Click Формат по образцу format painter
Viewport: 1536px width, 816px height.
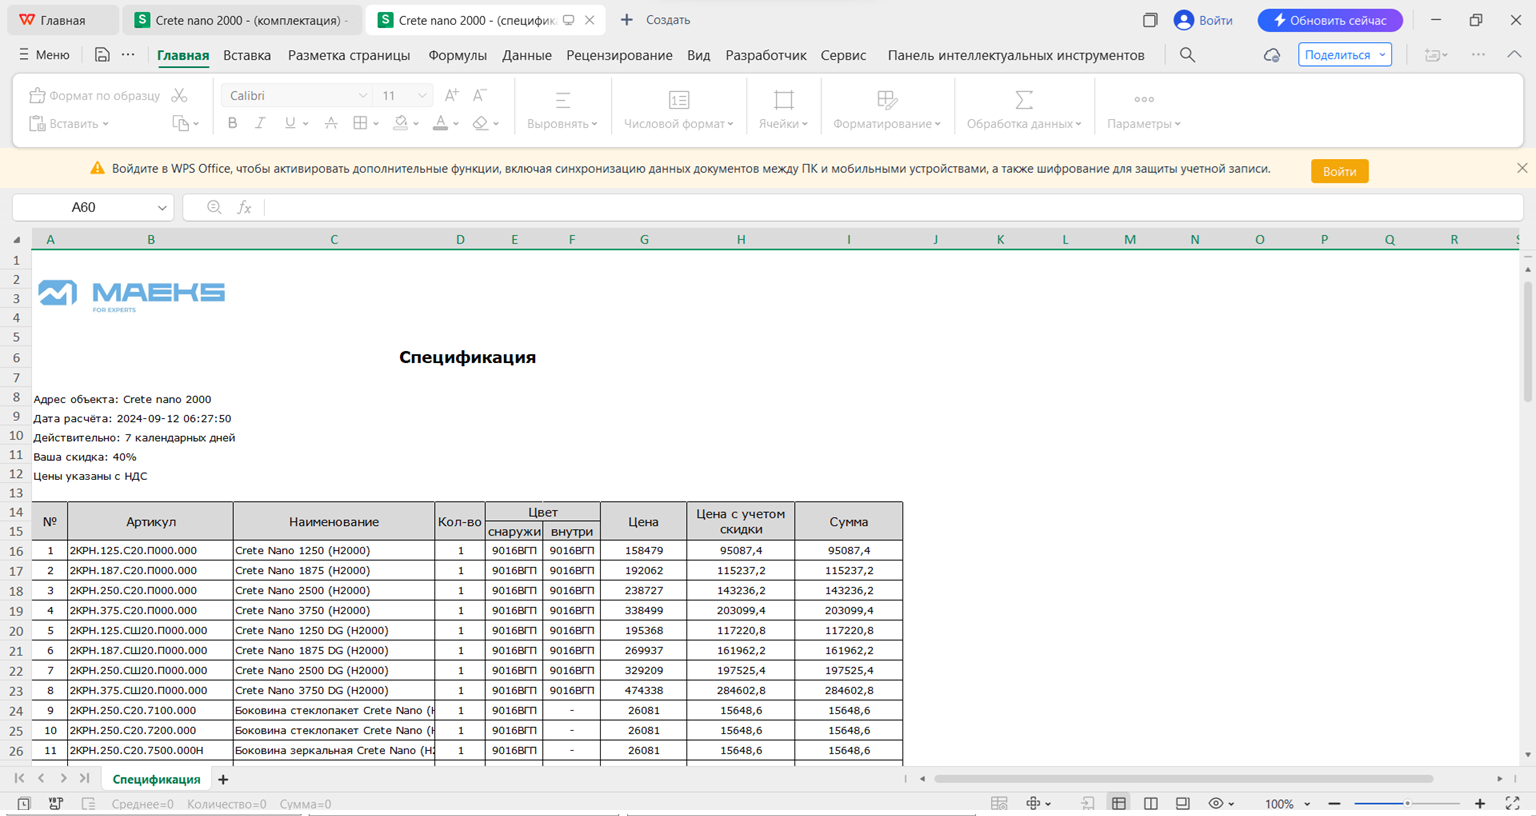(x=94, y=95)
